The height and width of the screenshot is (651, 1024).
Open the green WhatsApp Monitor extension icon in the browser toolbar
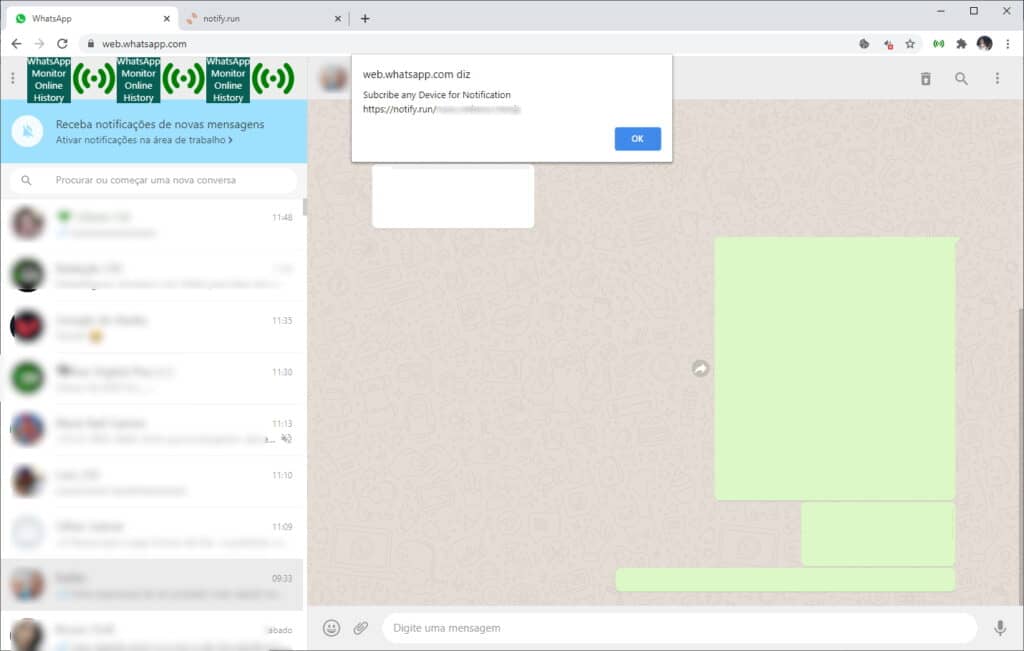pyautogui.click(x=938, y=44)
